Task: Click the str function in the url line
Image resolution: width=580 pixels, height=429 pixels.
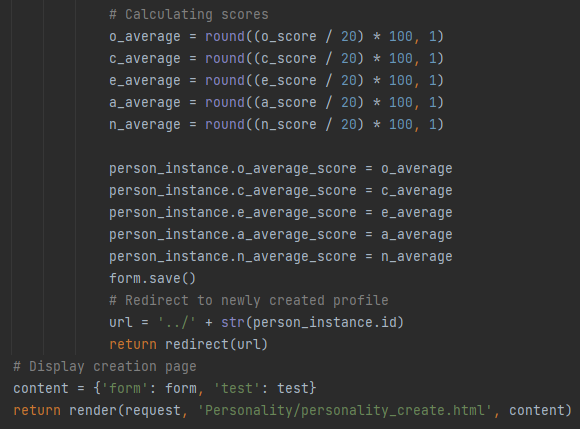Action: click(x=233, y=322)
